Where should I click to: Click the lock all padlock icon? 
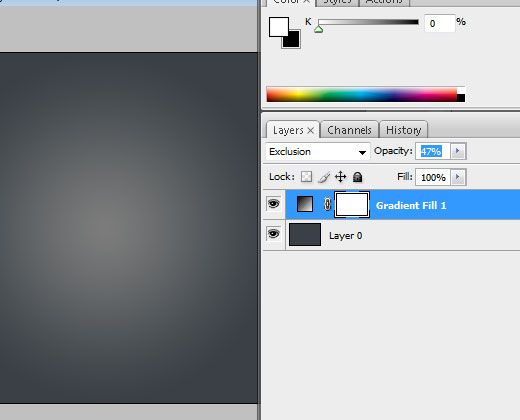click(357, 177)
